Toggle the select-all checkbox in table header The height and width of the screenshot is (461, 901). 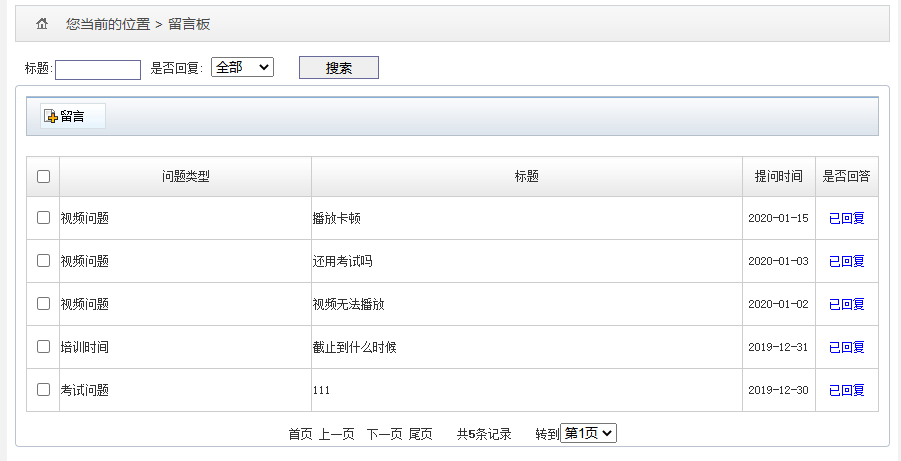pyautogui.click(x=43, y=177)
